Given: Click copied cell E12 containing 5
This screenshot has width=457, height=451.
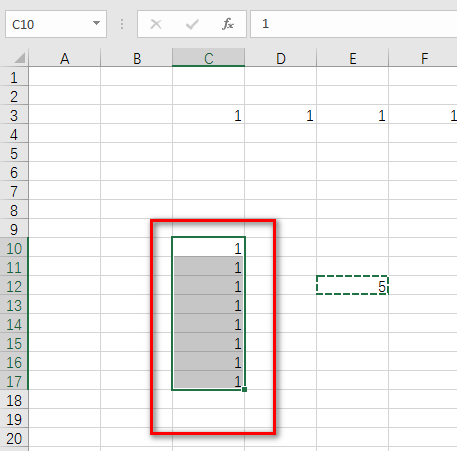Looking at the screenshot, I should coord(353,285).
